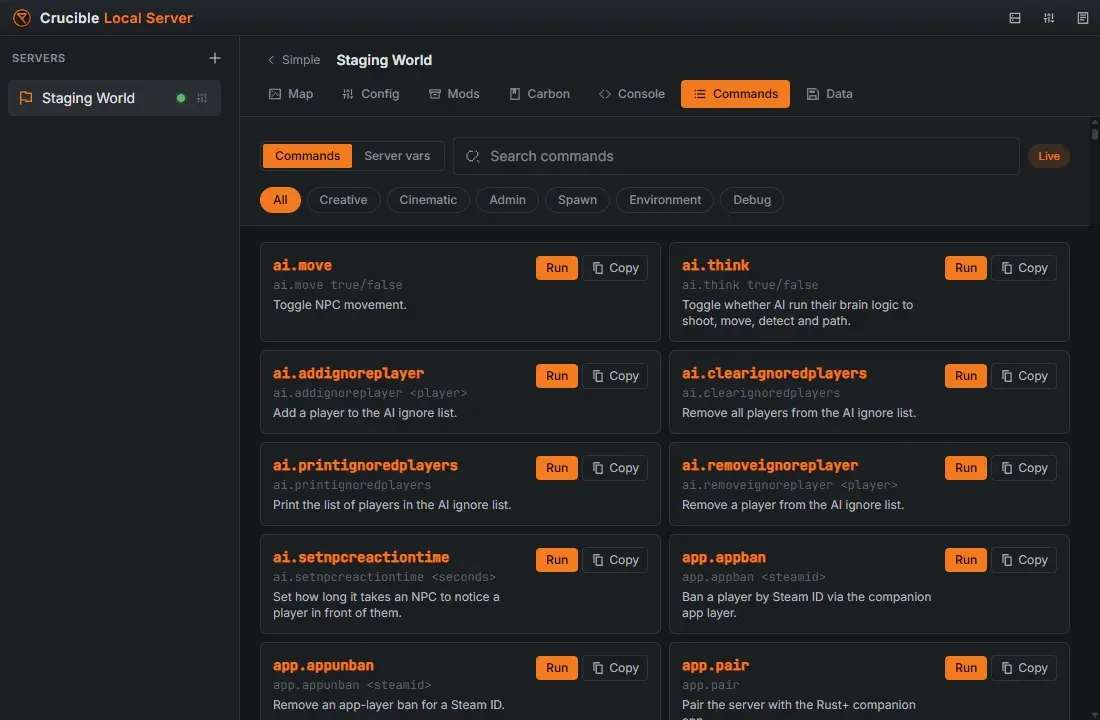Viewport: 1100px width, 720px height.
Task: Run the app.appban command
Action: coord(966,559)
